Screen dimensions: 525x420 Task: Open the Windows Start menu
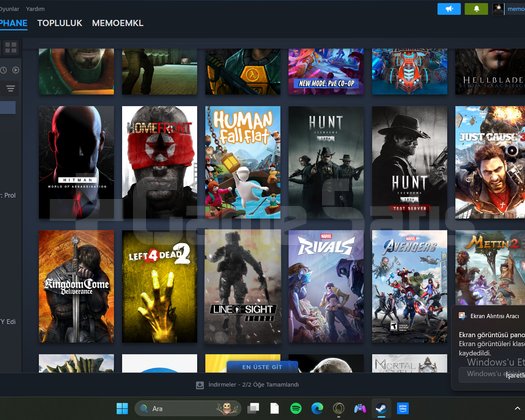coord(122,408)
